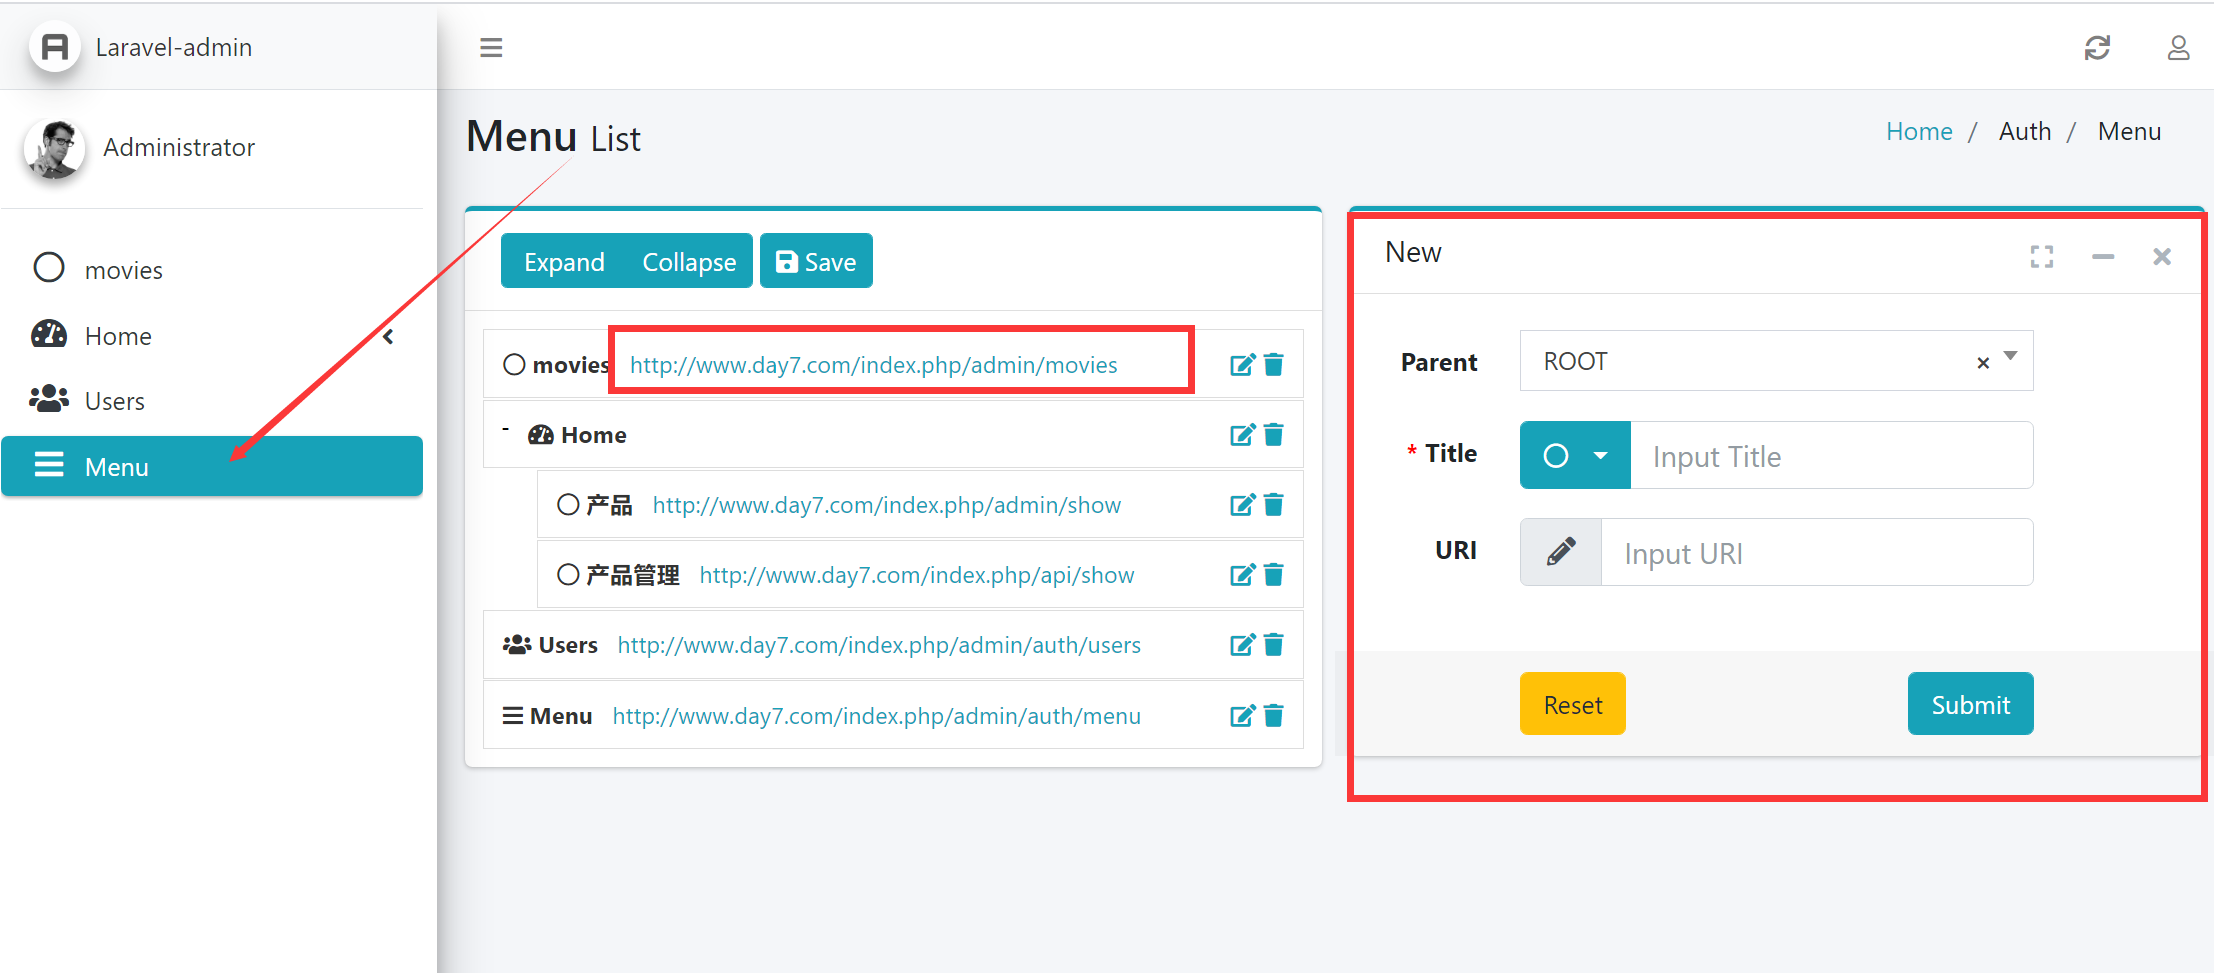2214x973 pixels.
Task: Open Home in the sidebar
Action: pyautogui.click(x=212, y=336)
